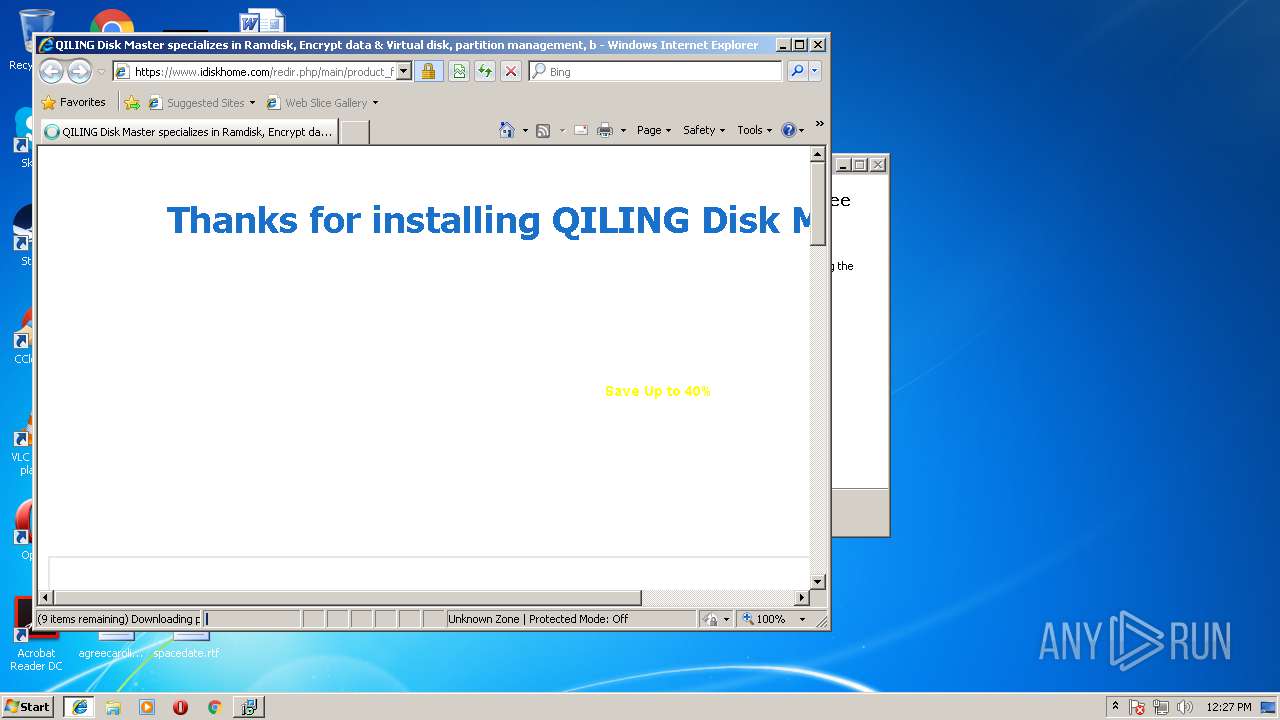
Task: Launch Windows Media Player from taskbar
Action: pyautogui.click(x=147, y=707)
